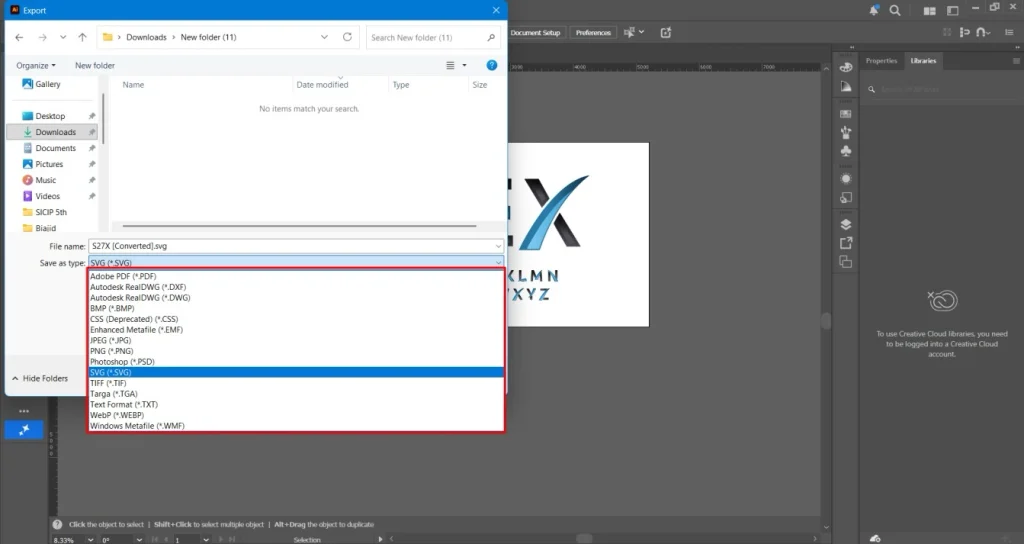This screenshot has width=1024, height=544.
Task: Choose Photoshop (*.PSD) format
Action: [x=296, y=362]
